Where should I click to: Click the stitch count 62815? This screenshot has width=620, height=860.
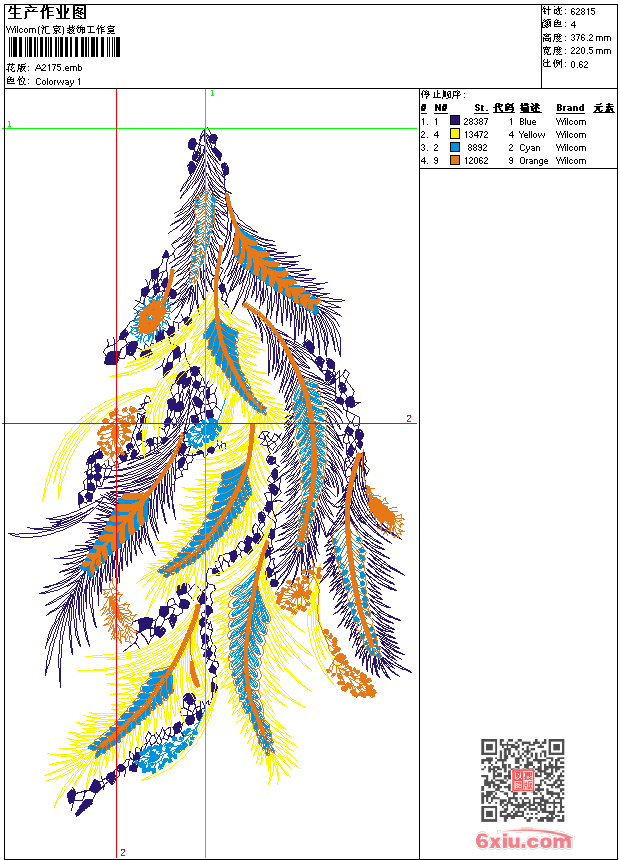(583, 12)
